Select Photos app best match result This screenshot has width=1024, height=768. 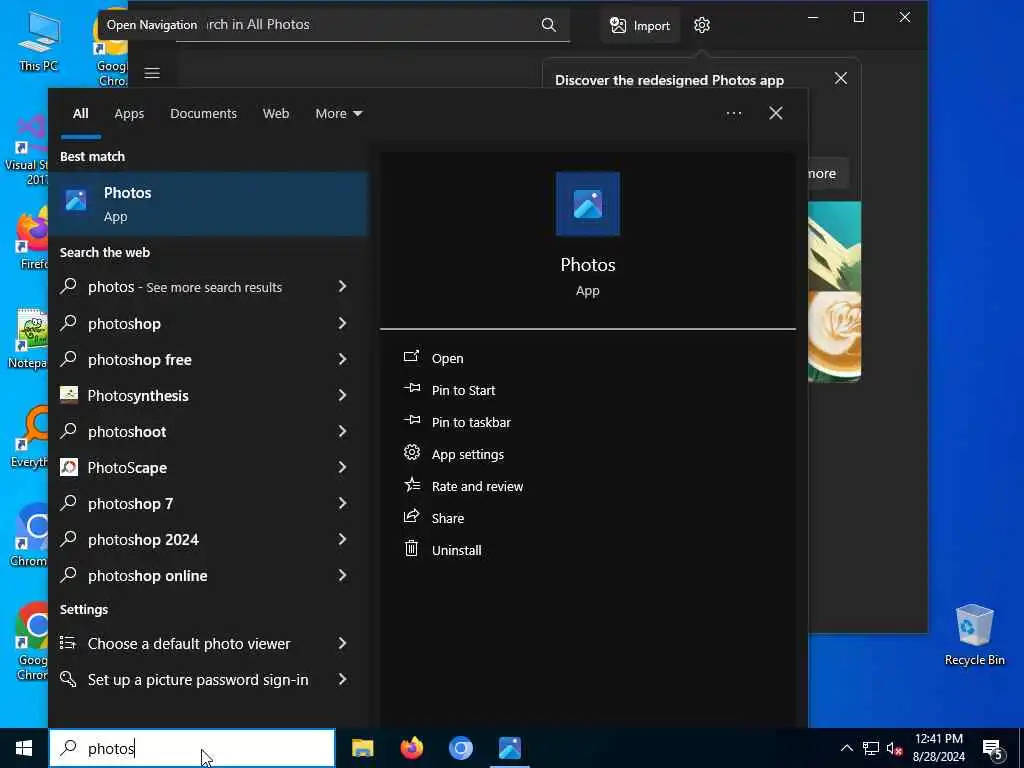click(x=208, y=204)
